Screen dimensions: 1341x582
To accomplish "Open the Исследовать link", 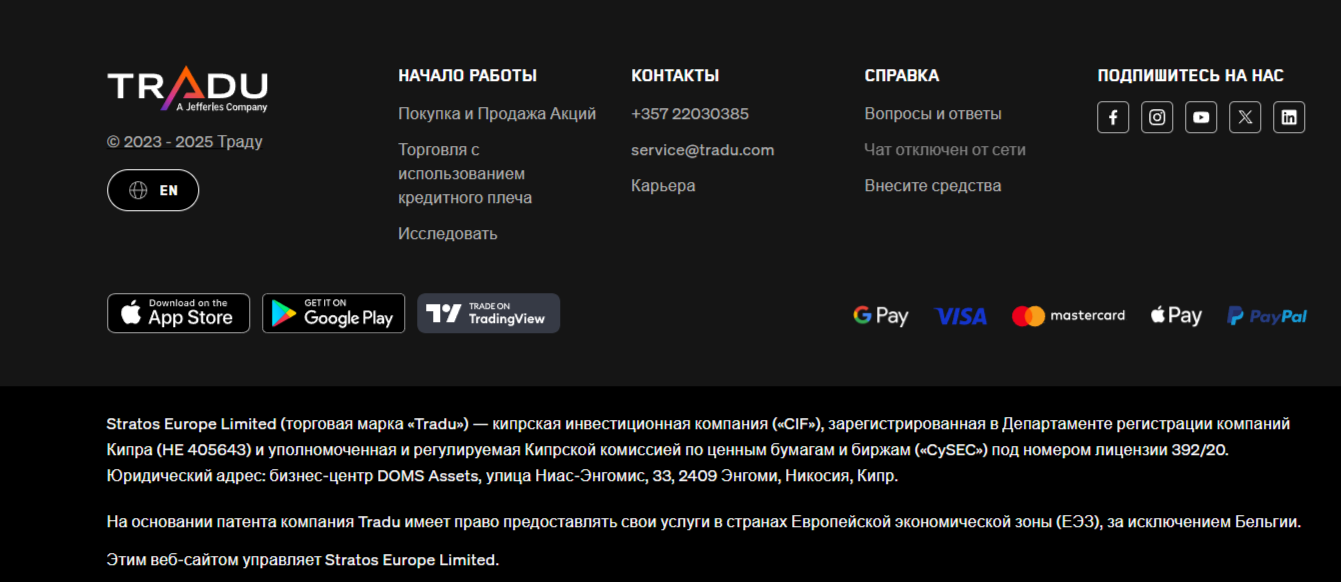I will click(x=448, y=234).
